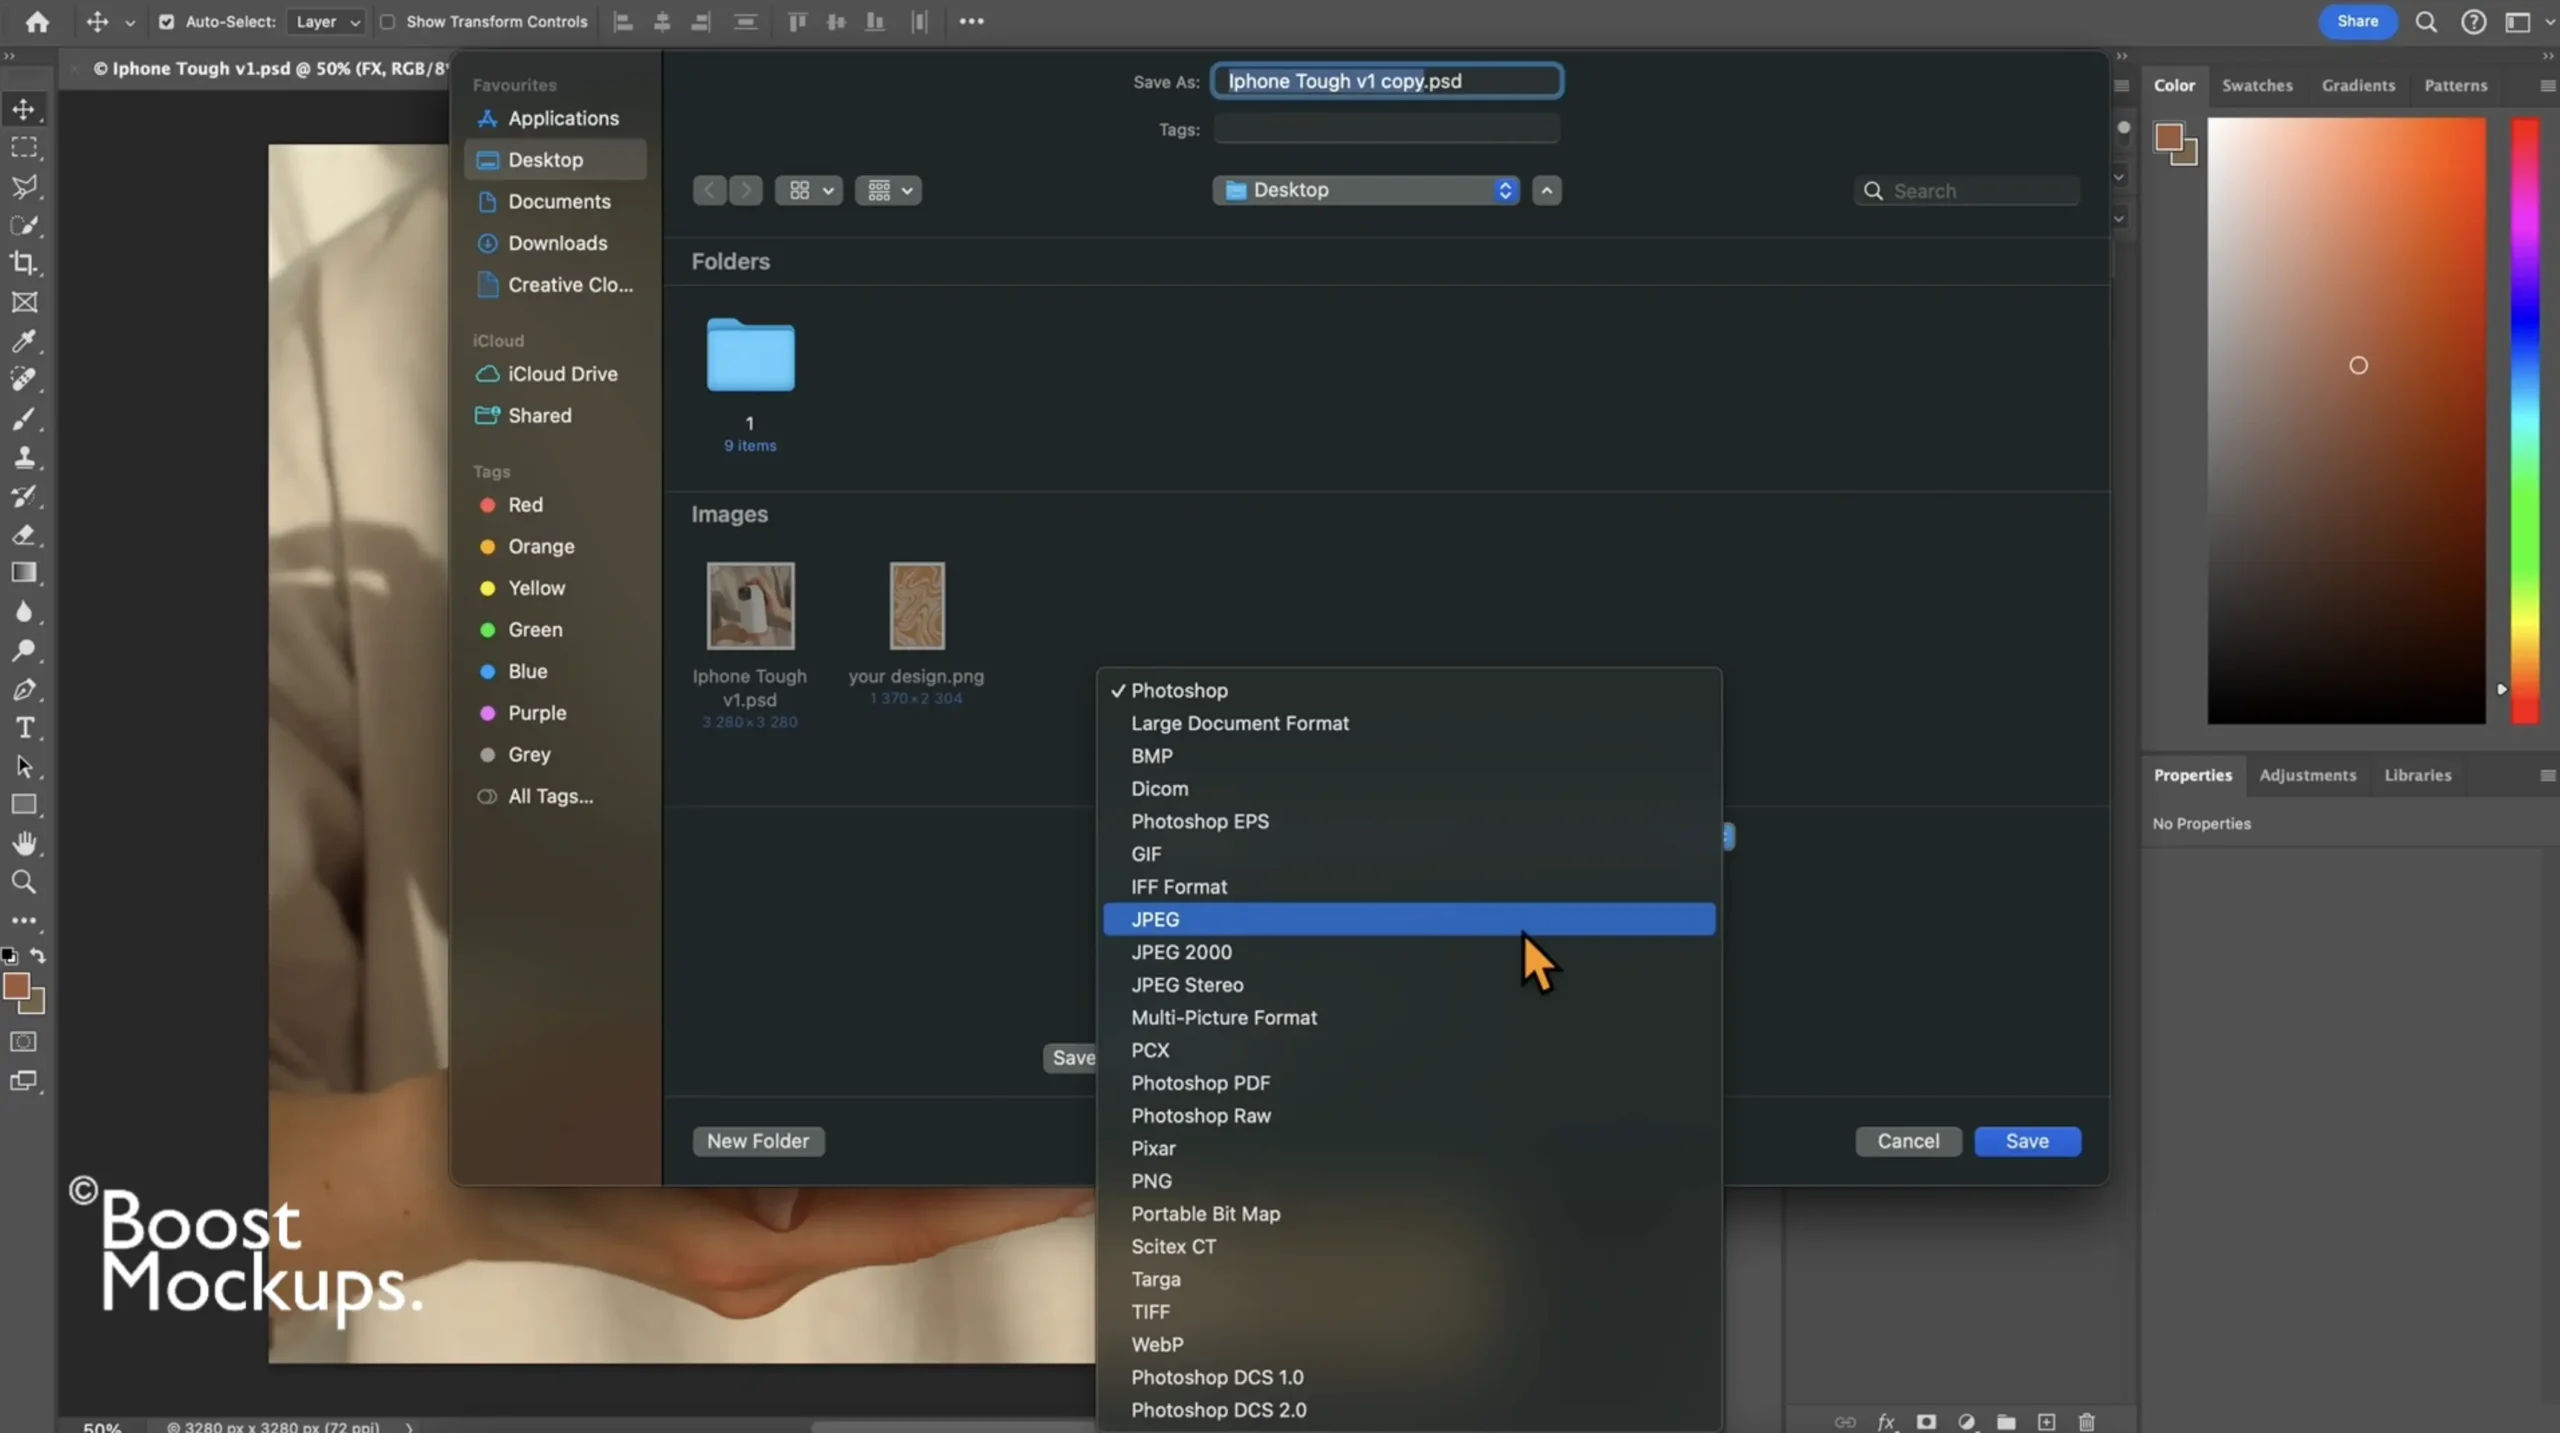Image resolution: width=2560 pixels, height=1433 pixels.
Task: Select the Move tool in toolbar
Action: [24, 109]
